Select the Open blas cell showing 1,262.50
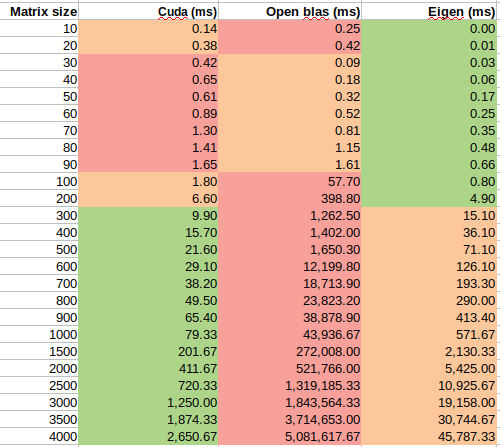Viewport: 500px width, 447px height. (x=290, y=216)
